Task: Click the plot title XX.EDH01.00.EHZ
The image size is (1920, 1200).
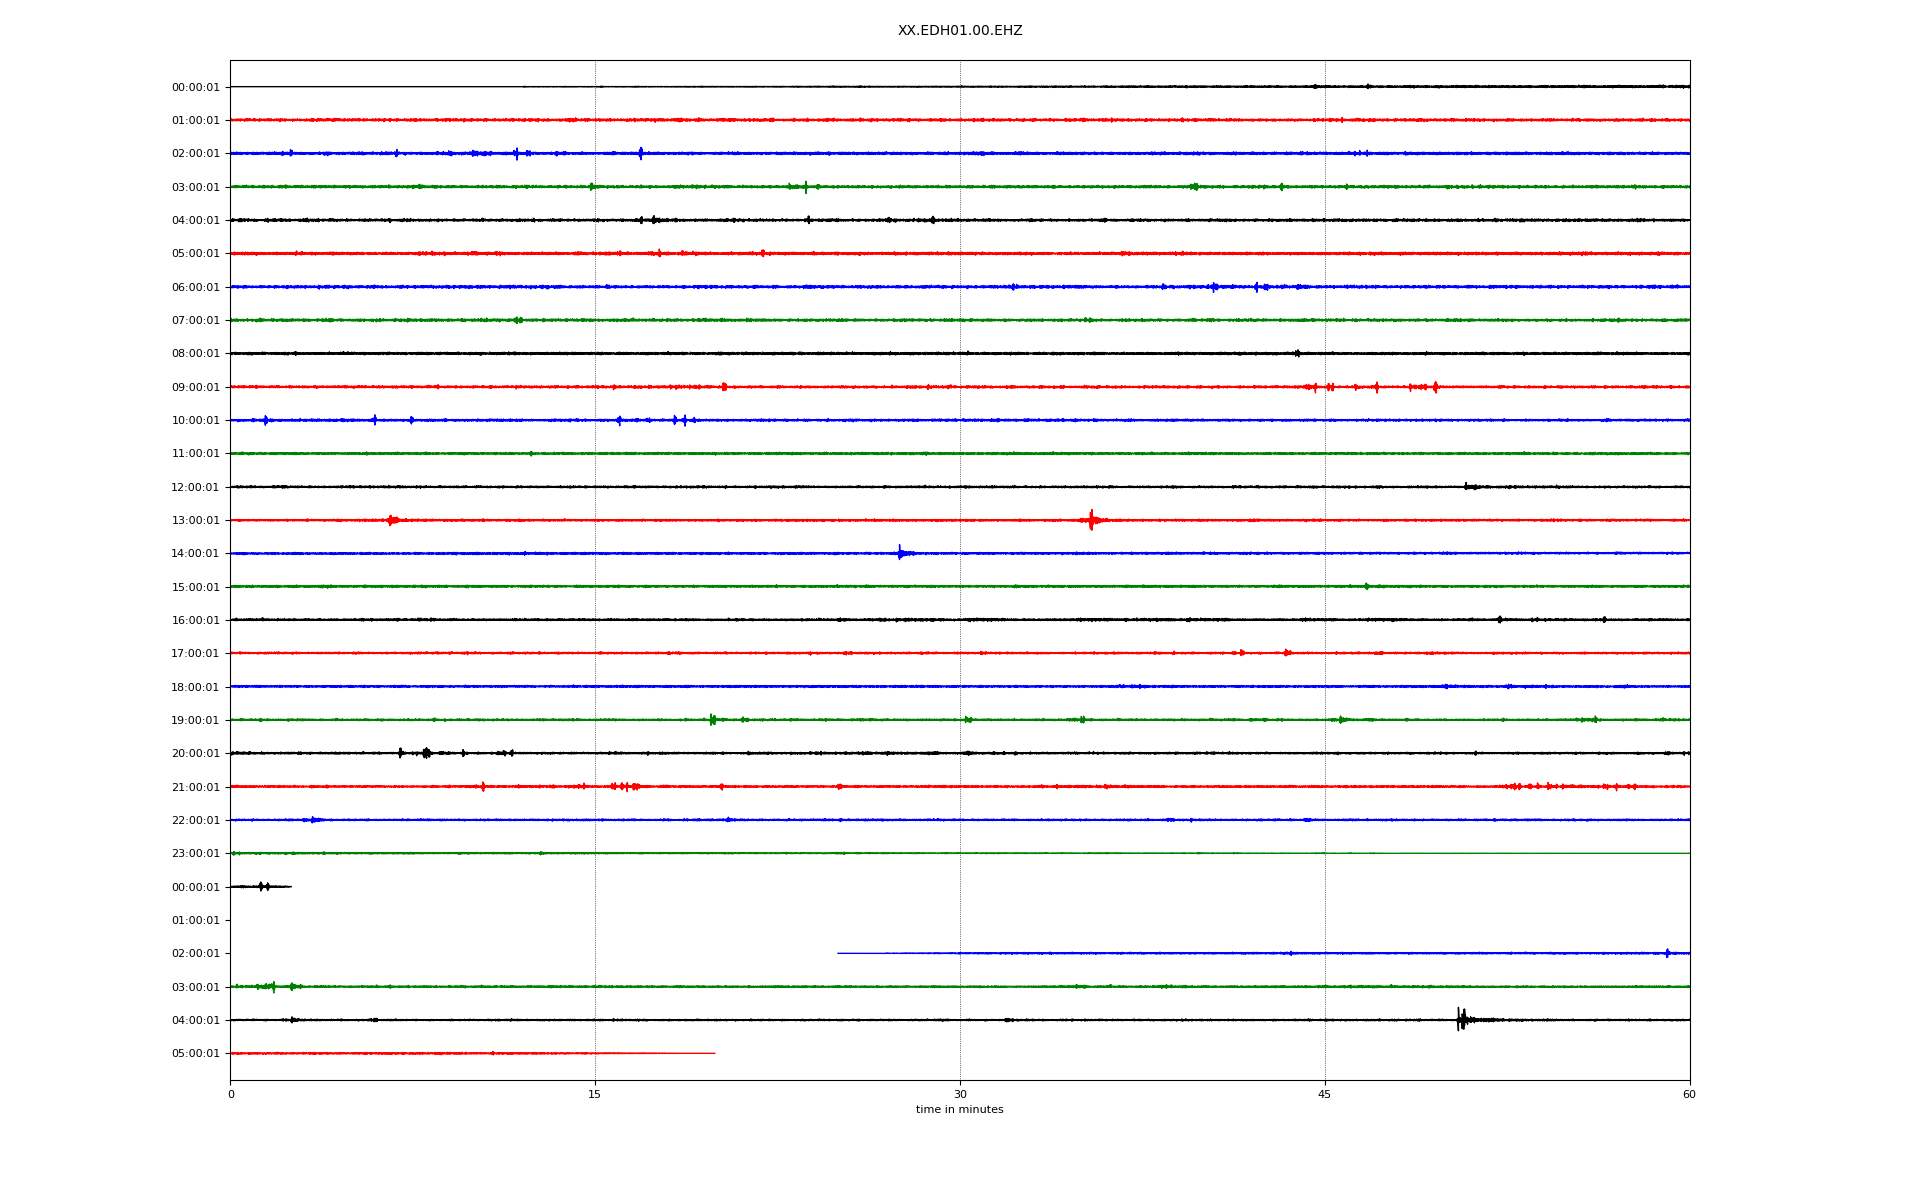Action: 959,31
